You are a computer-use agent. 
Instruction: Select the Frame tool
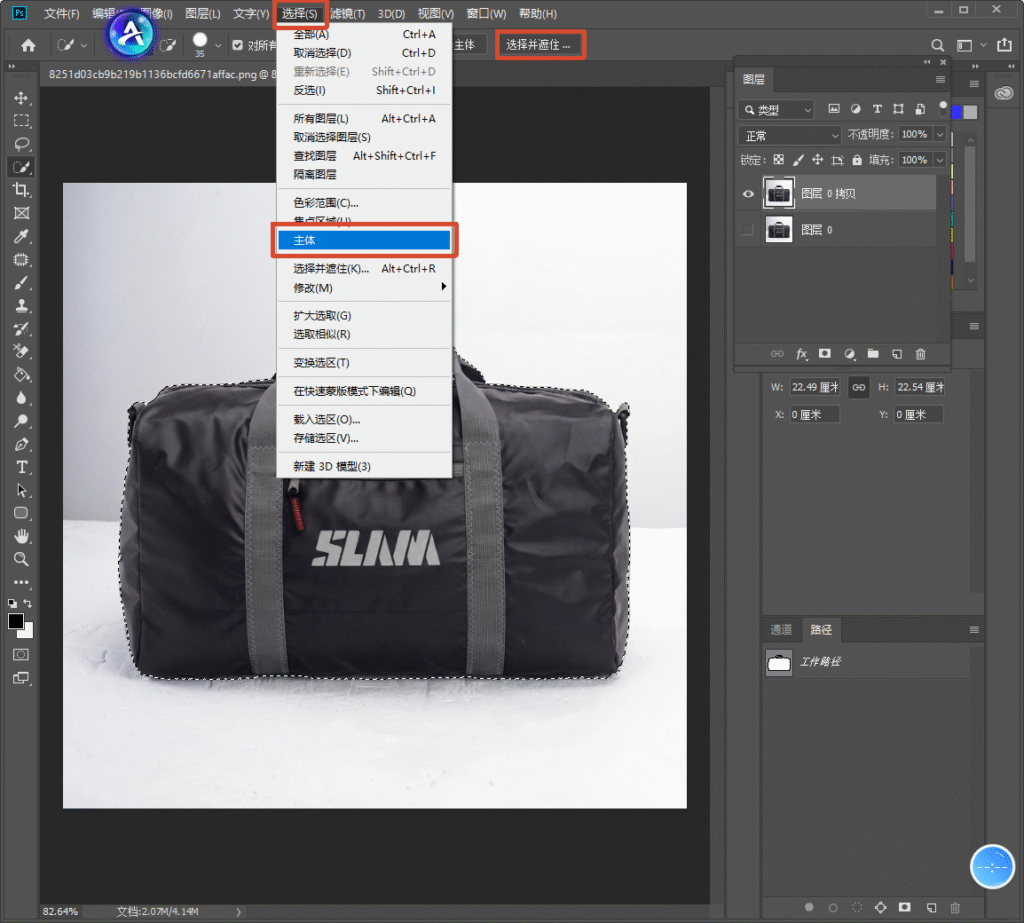pos(21,213)
